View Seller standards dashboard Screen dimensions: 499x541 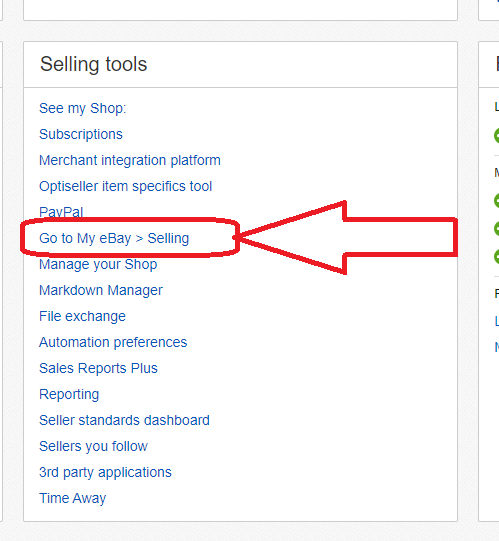[124, 420]
